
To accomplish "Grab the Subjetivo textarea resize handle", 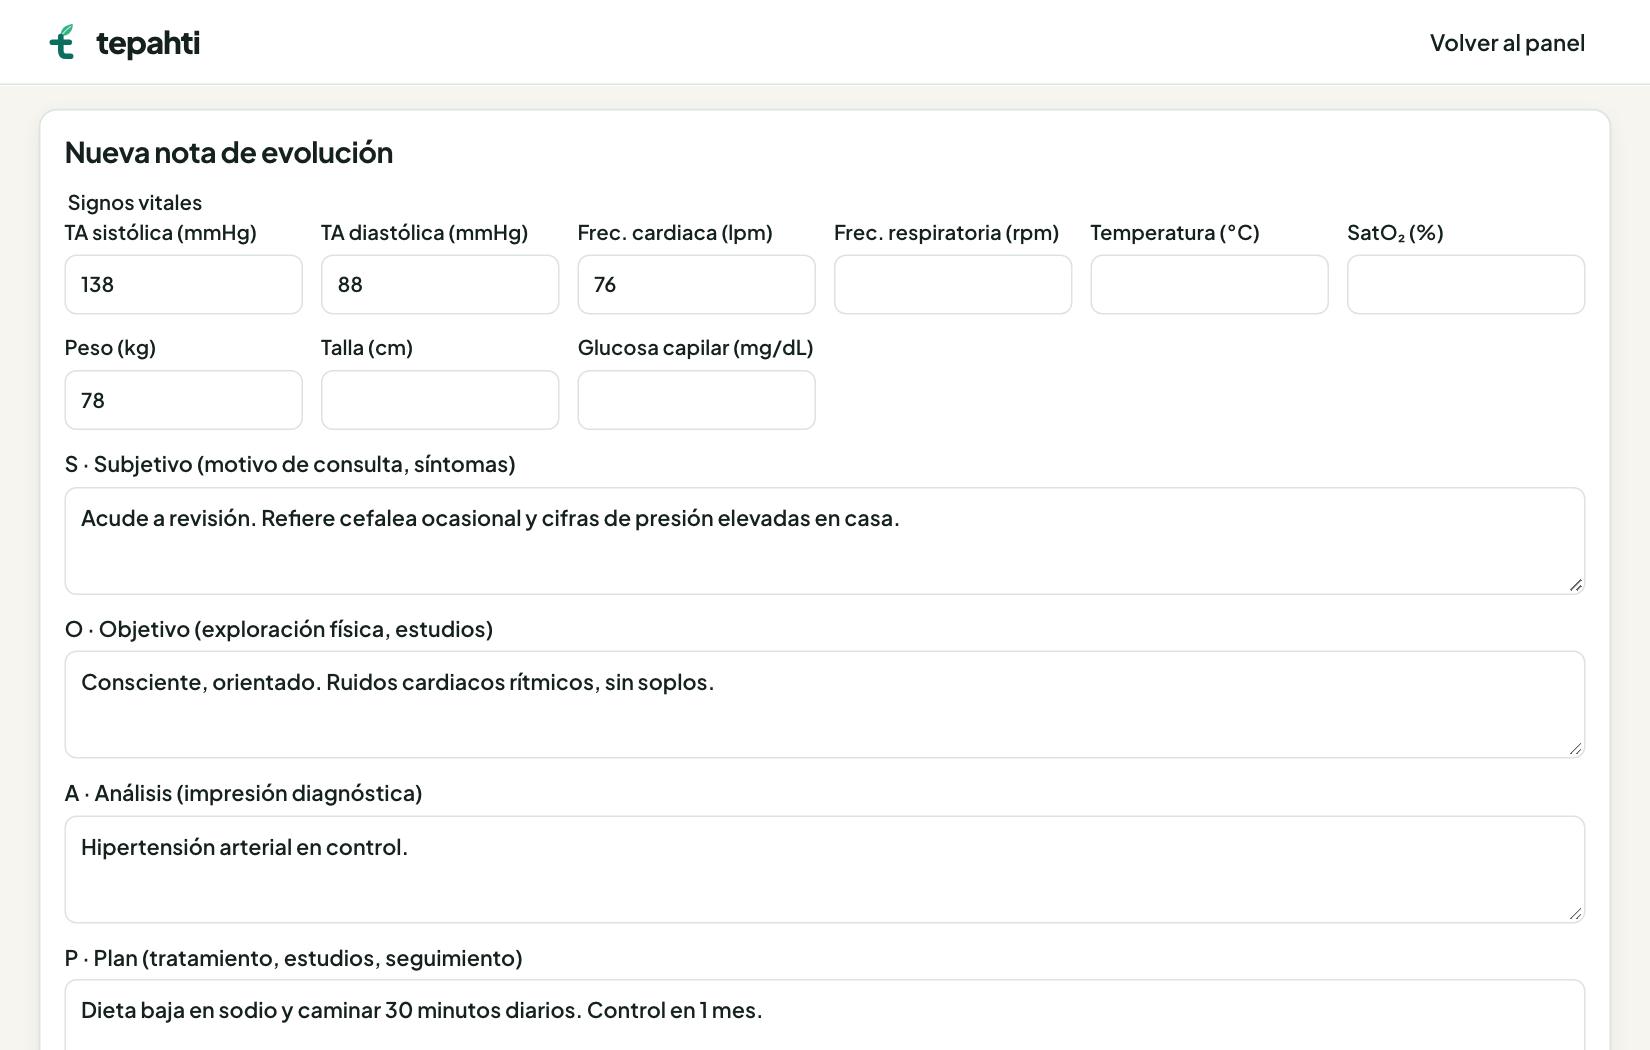I will (1576, 585).
